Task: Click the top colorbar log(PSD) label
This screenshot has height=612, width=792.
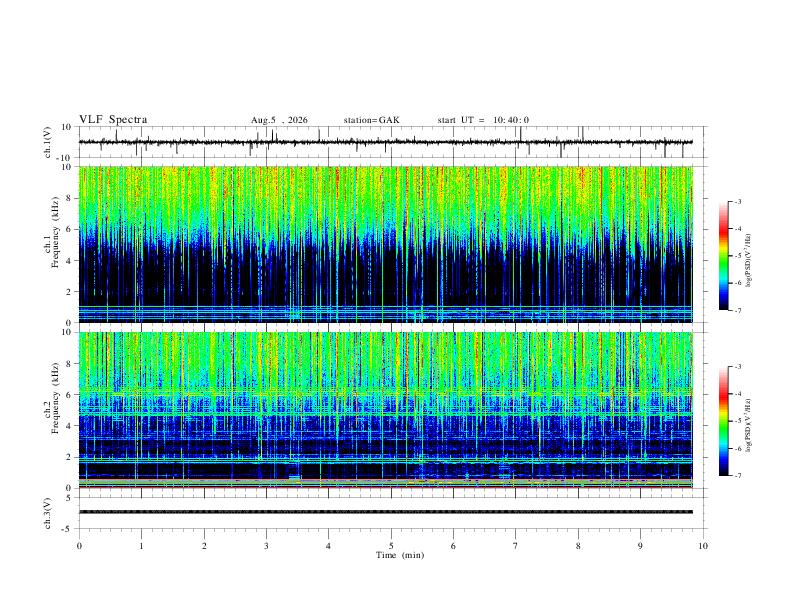Action: click(749, 261)
